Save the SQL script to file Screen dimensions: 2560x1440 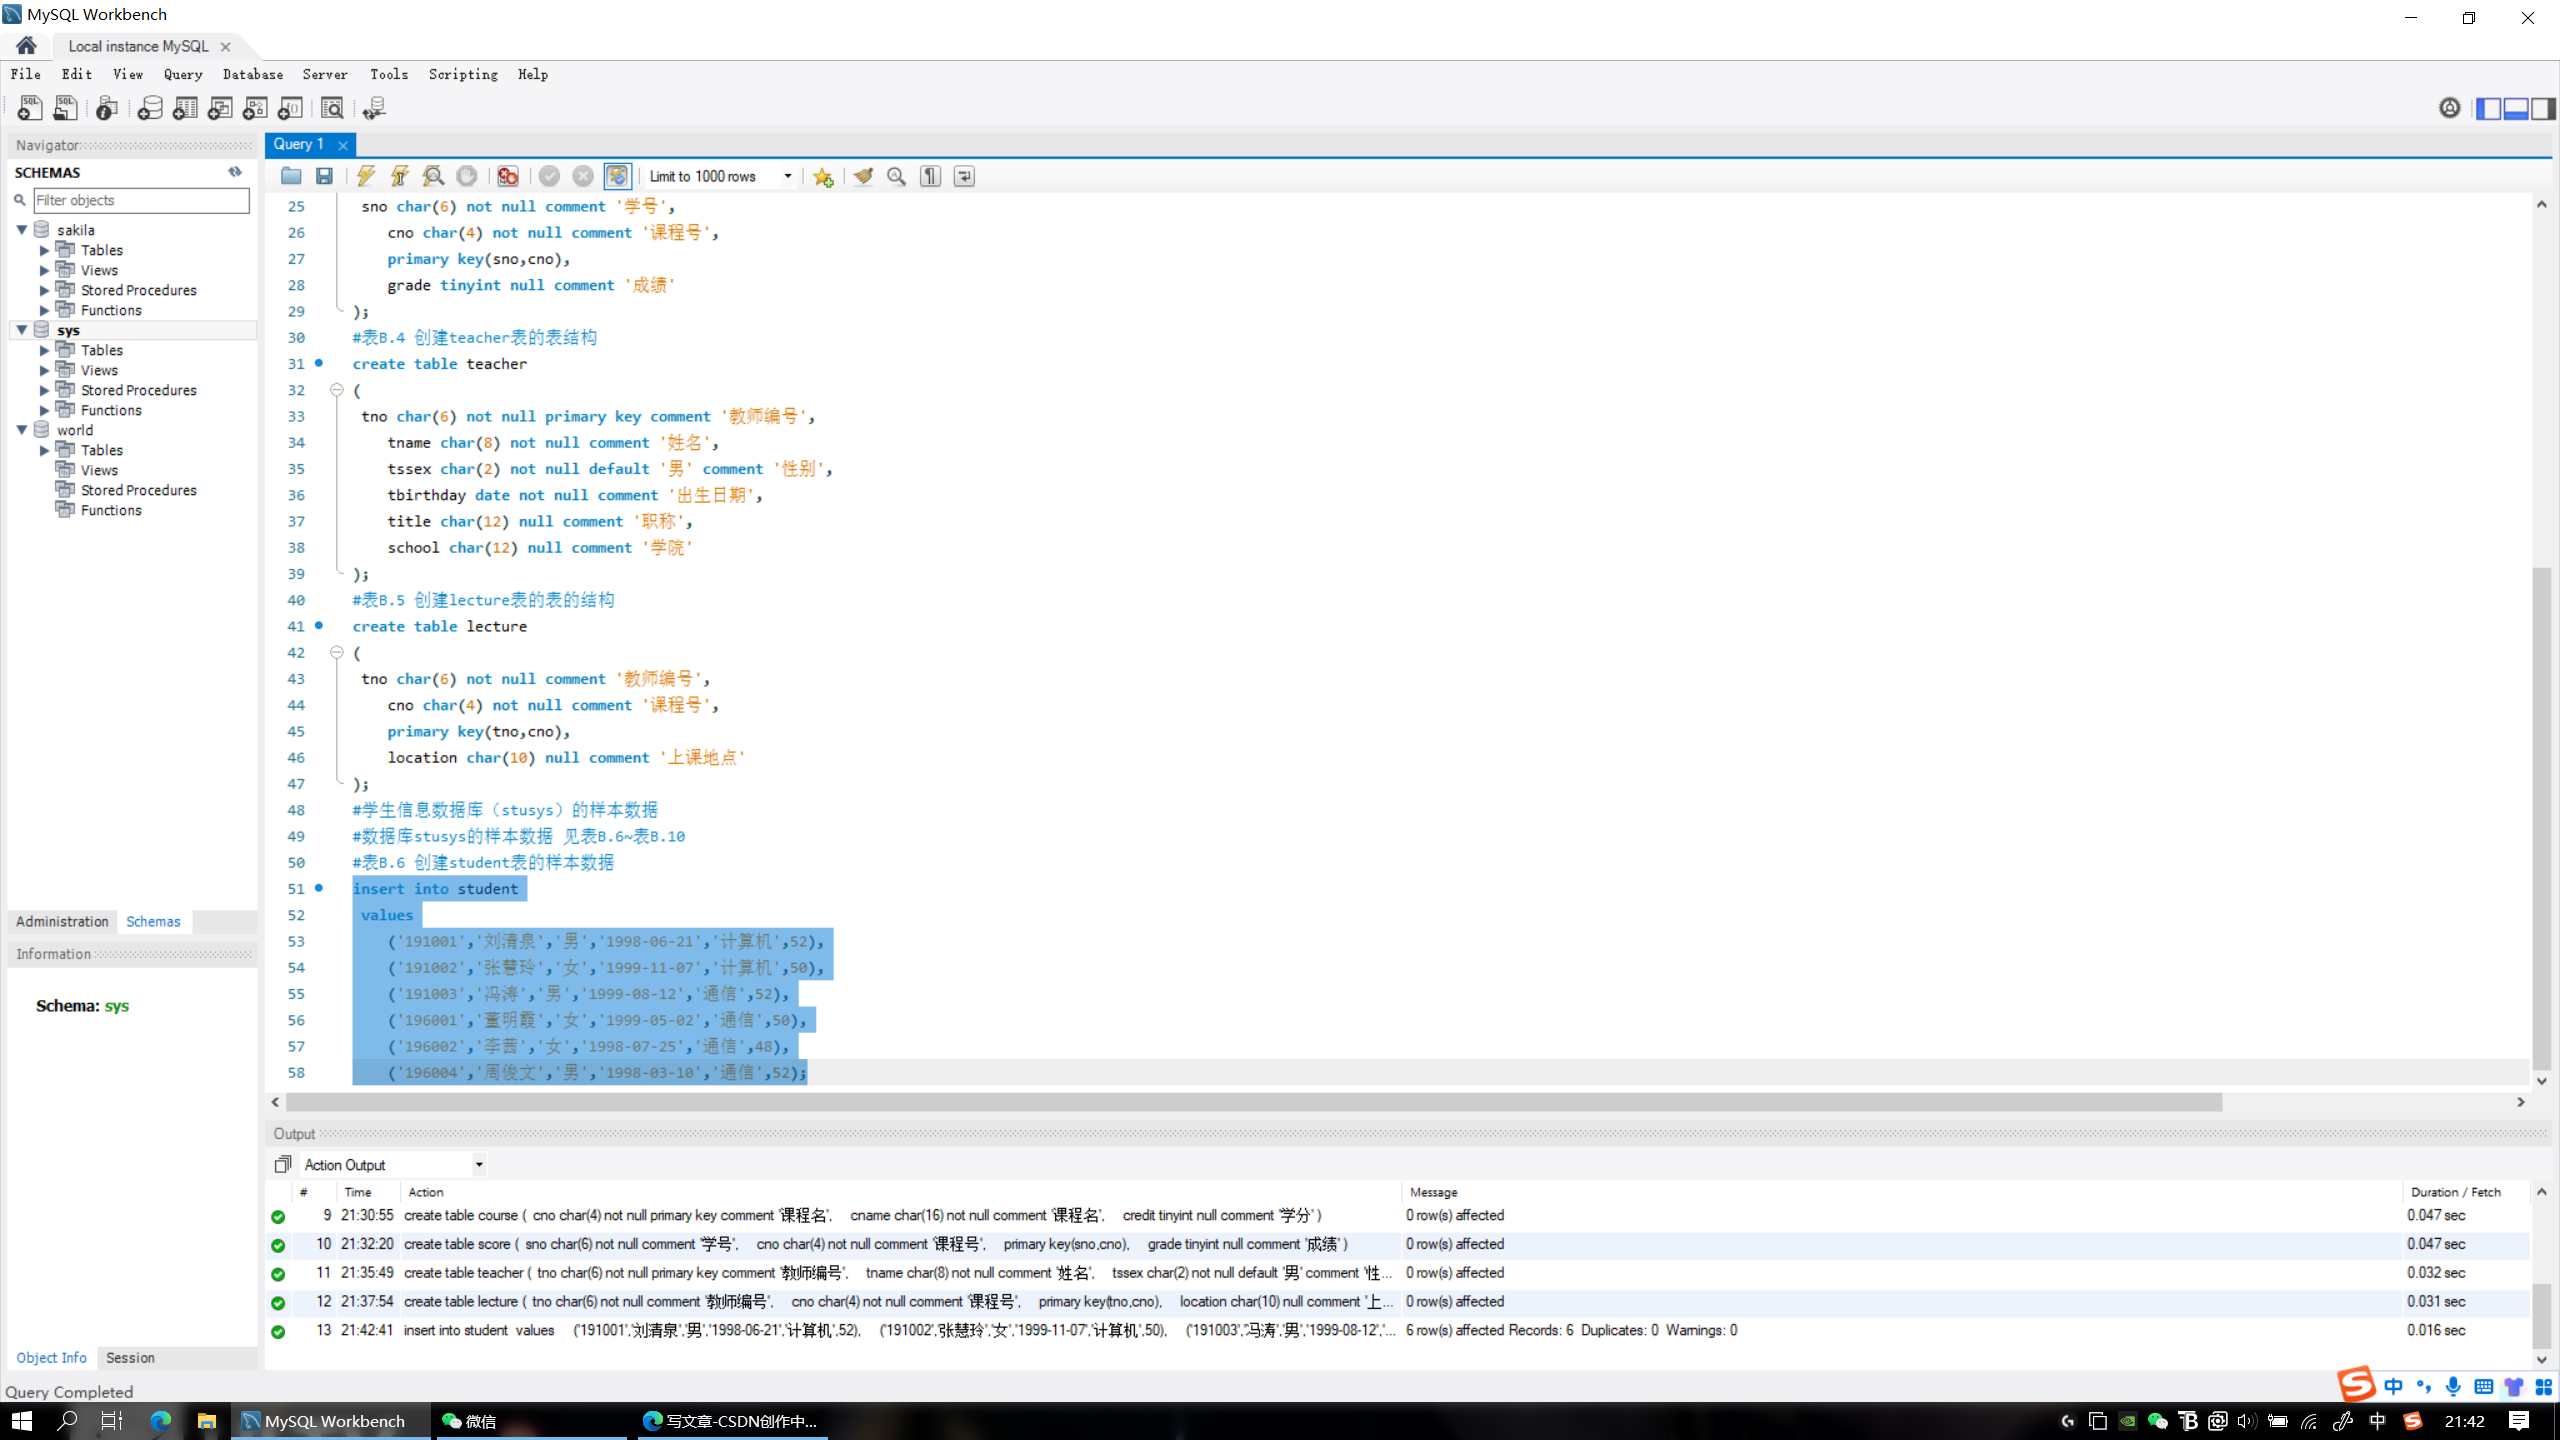tap(324, 176)
